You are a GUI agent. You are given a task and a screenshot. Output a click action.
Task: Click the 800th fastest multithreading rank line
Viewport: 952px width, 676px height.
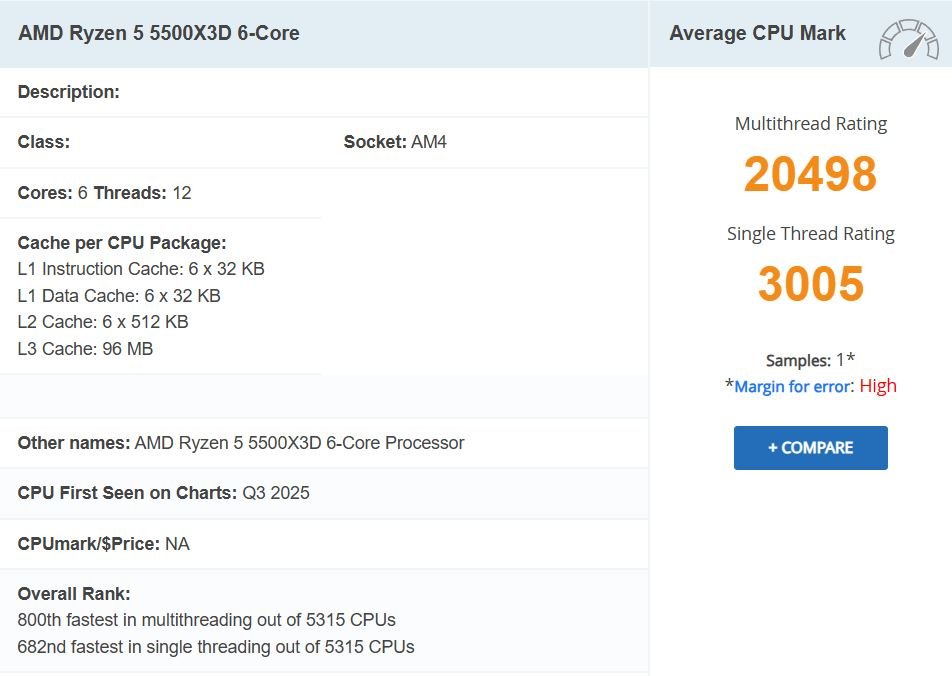click(206, 620)
